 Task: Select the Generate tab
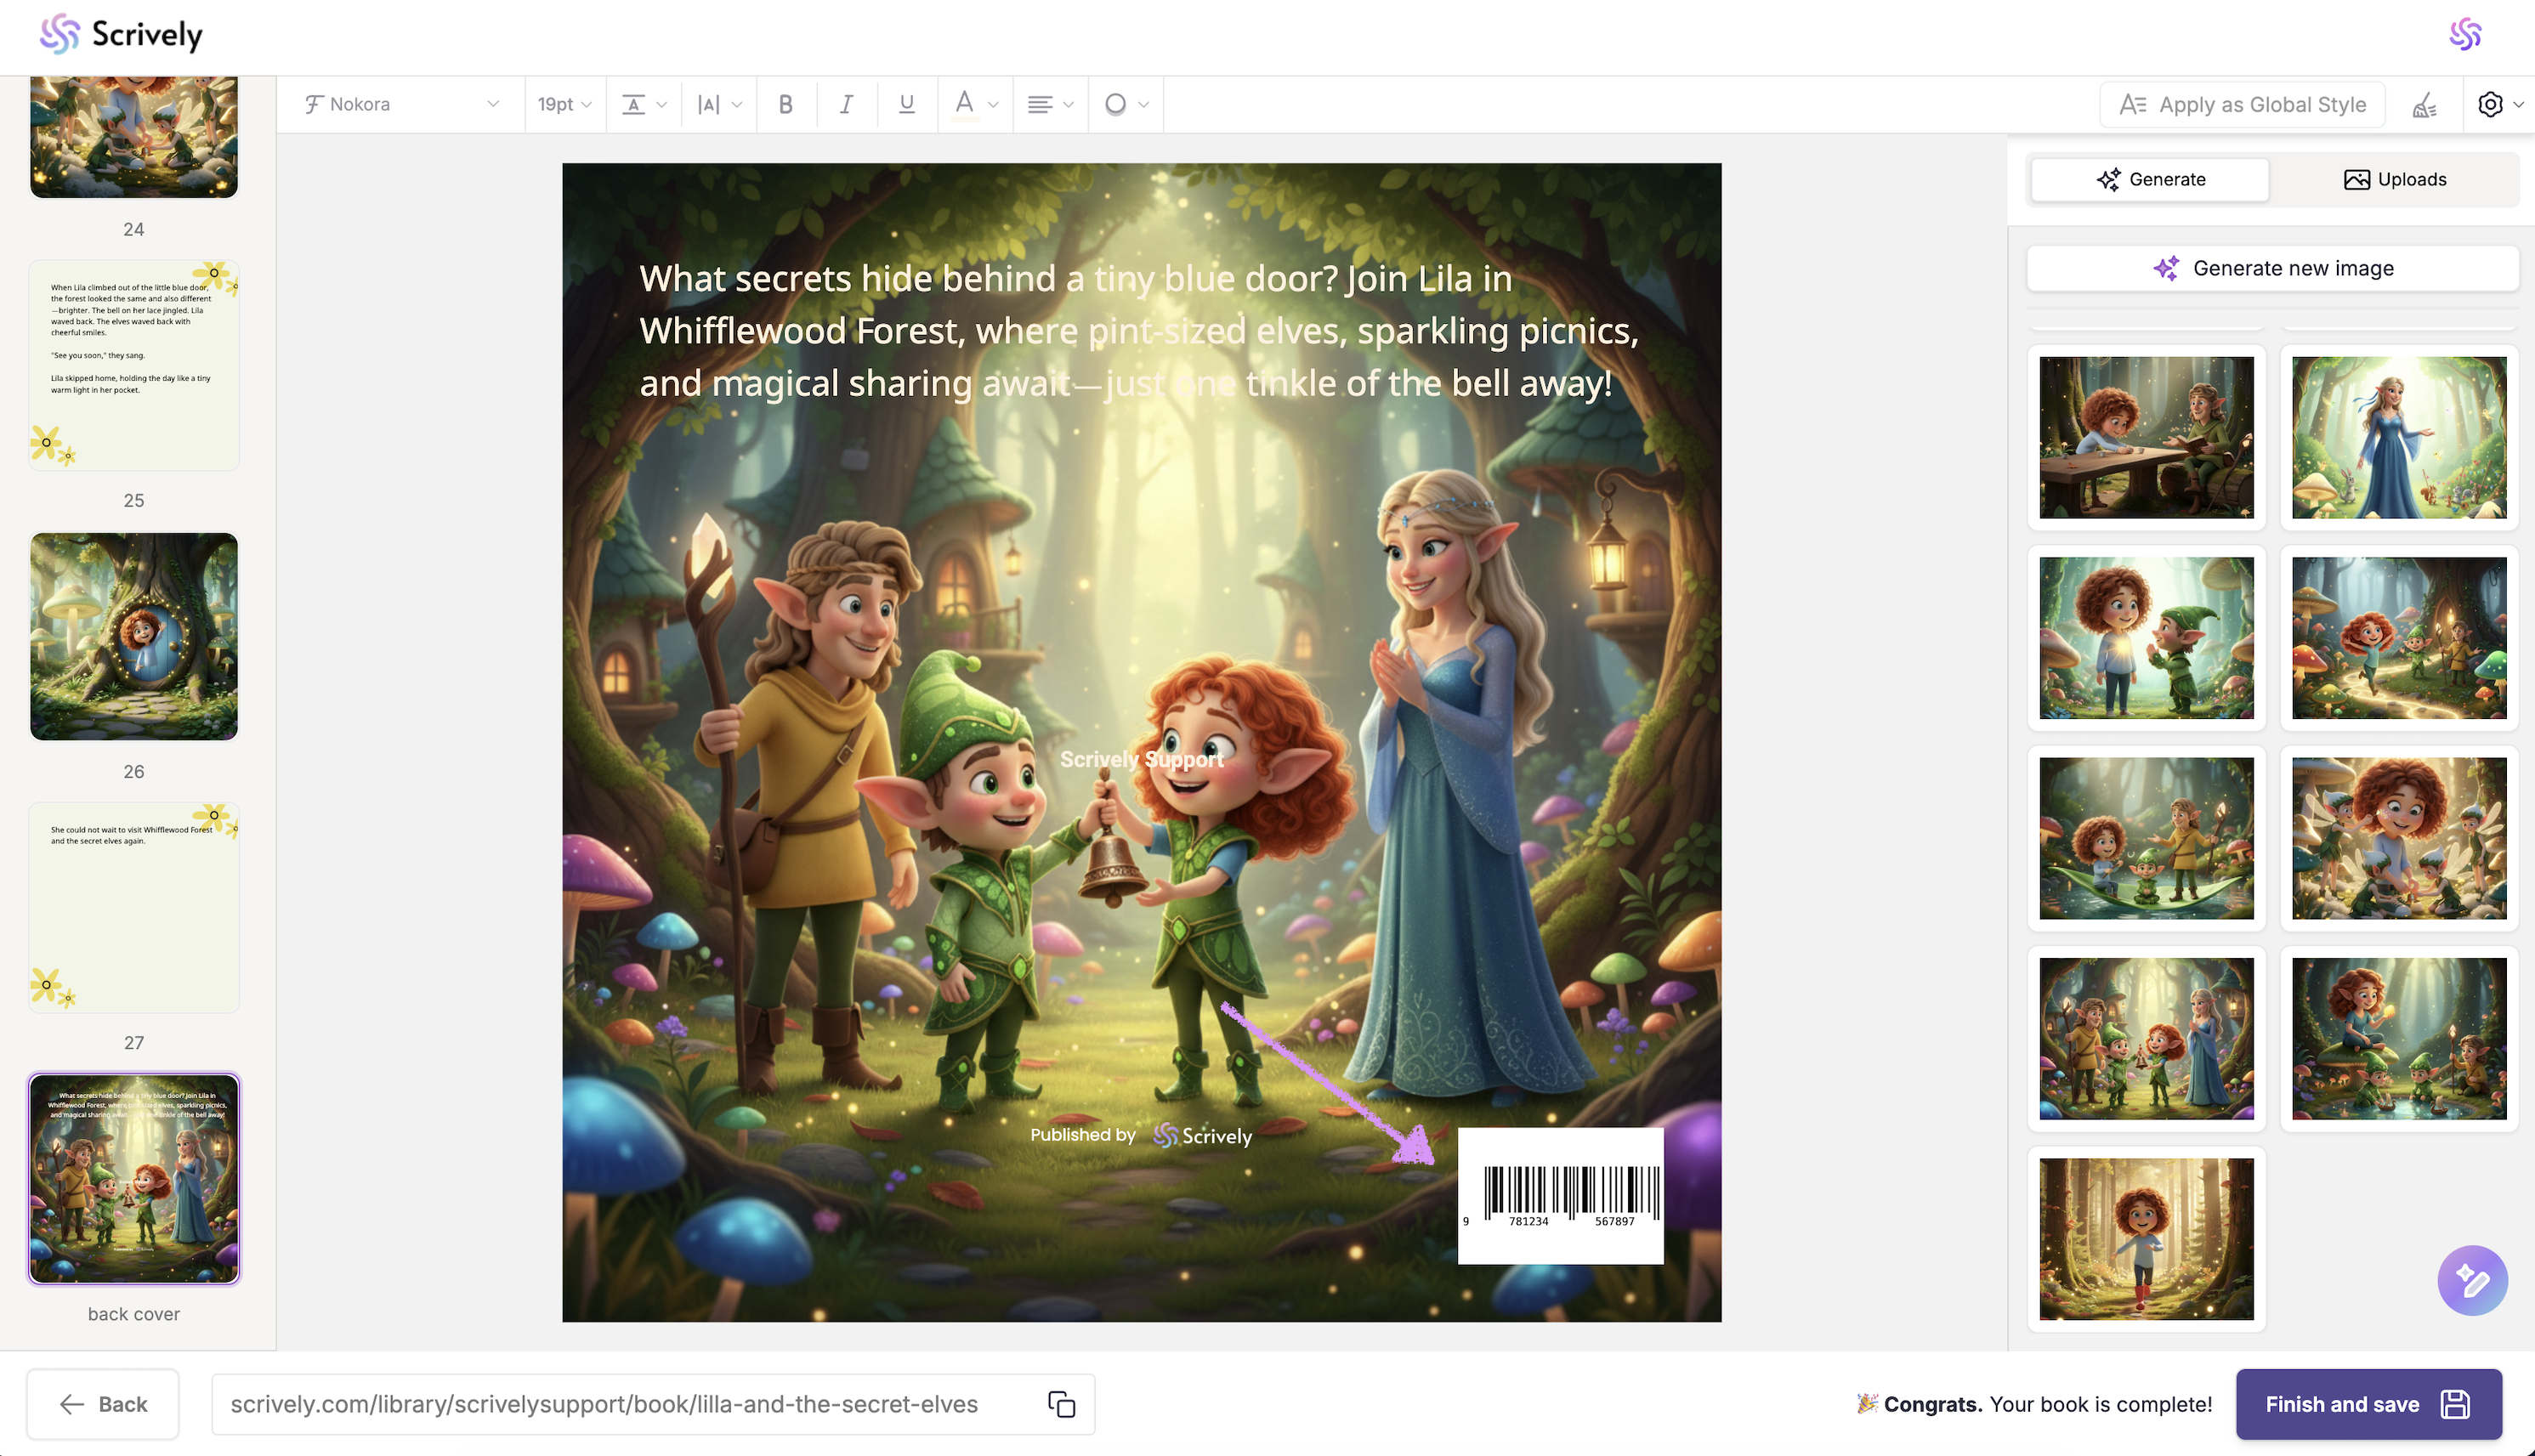click(2150, 179)
